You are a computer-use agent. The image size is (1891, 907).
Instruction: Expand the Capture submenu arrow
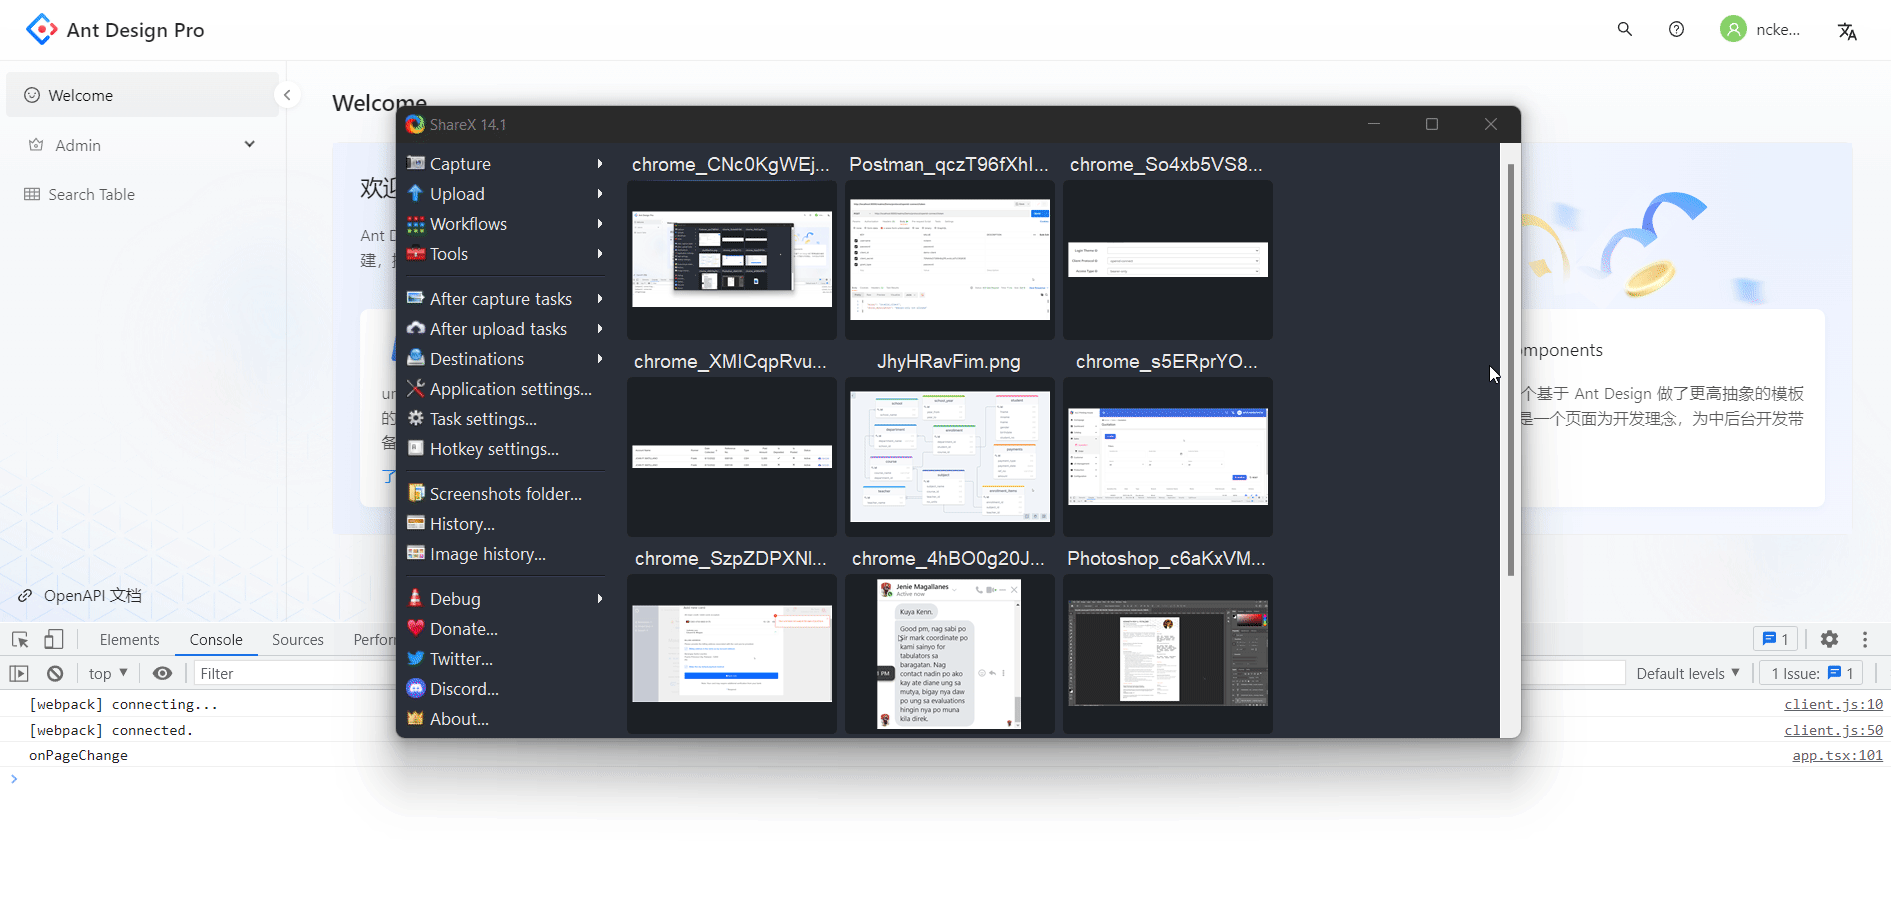(x=600, y=164)
